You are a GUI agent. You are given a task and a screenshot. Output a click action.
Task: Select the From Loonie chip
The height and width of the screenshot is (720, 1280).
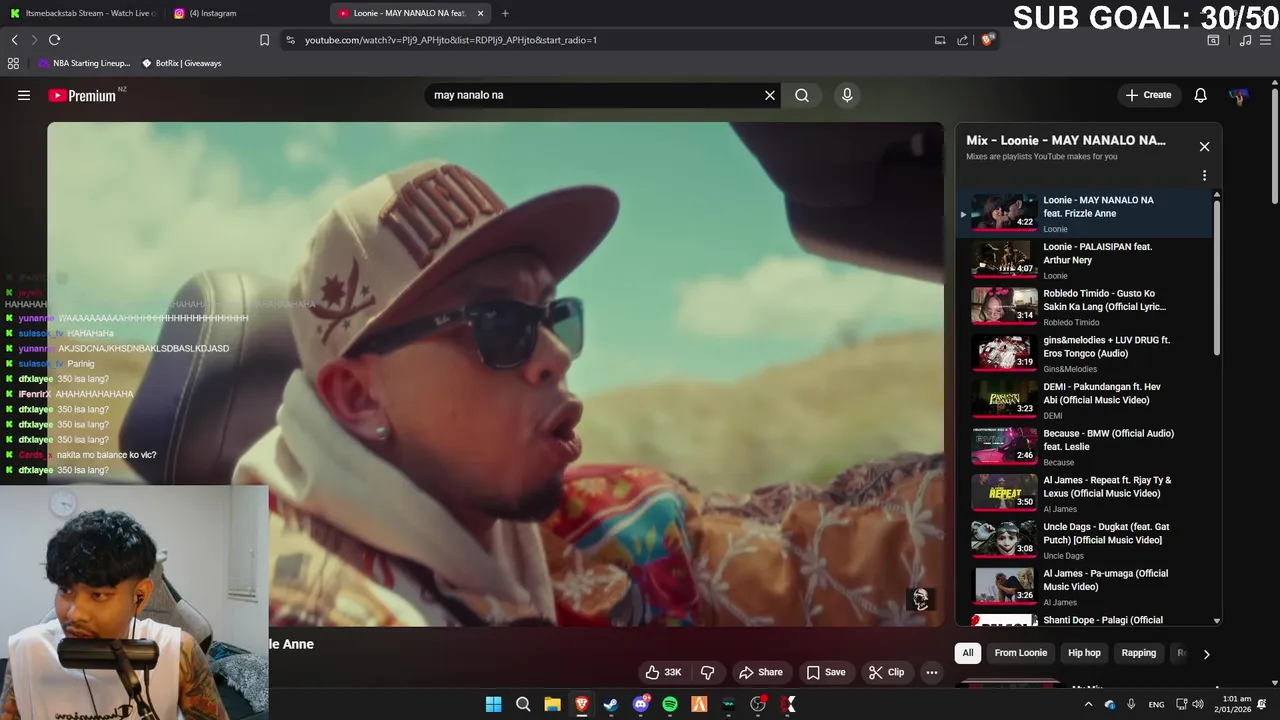coord(1021,653)
